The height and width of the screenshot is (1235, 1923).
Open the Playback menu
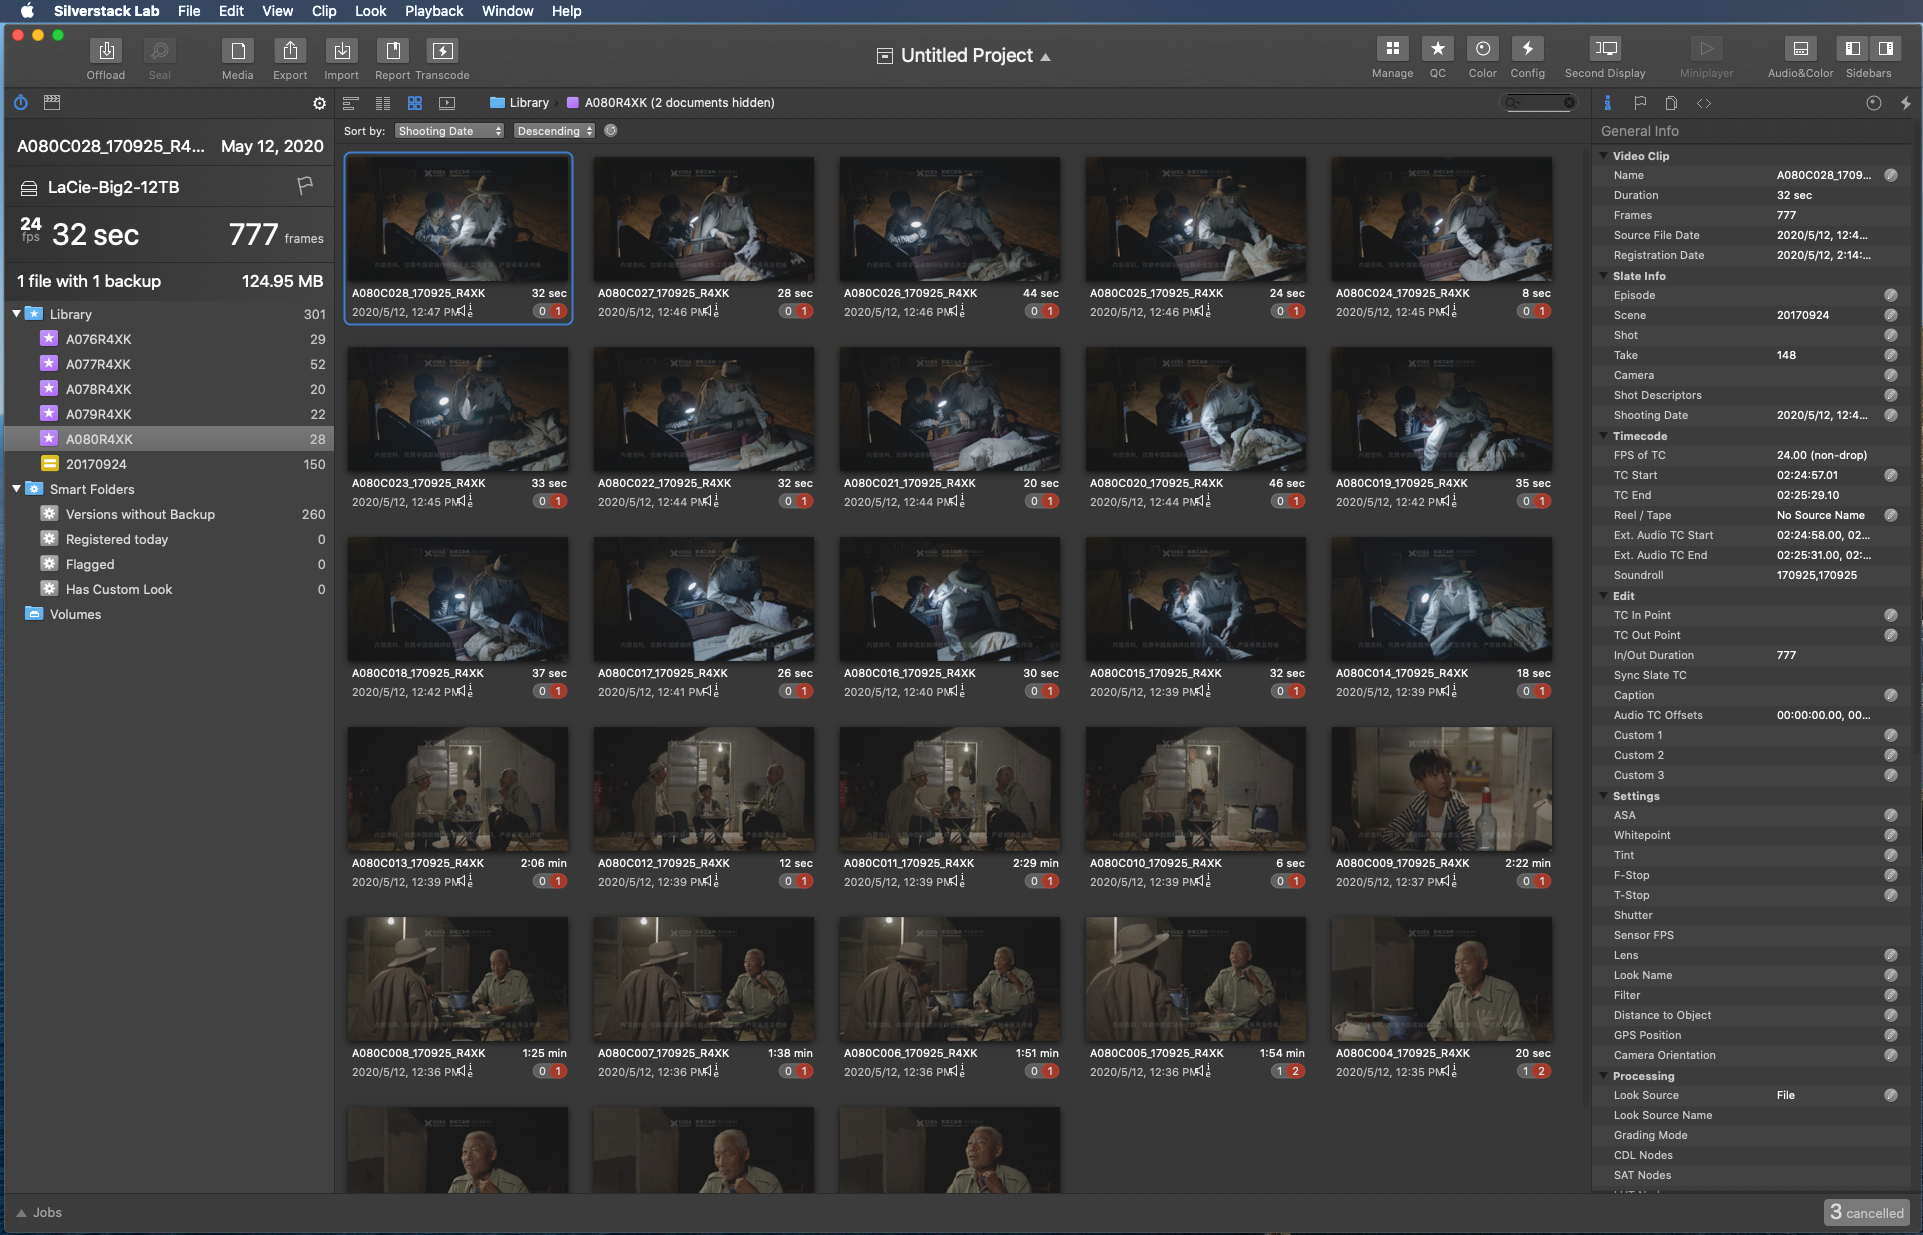(x=433, y=11)
